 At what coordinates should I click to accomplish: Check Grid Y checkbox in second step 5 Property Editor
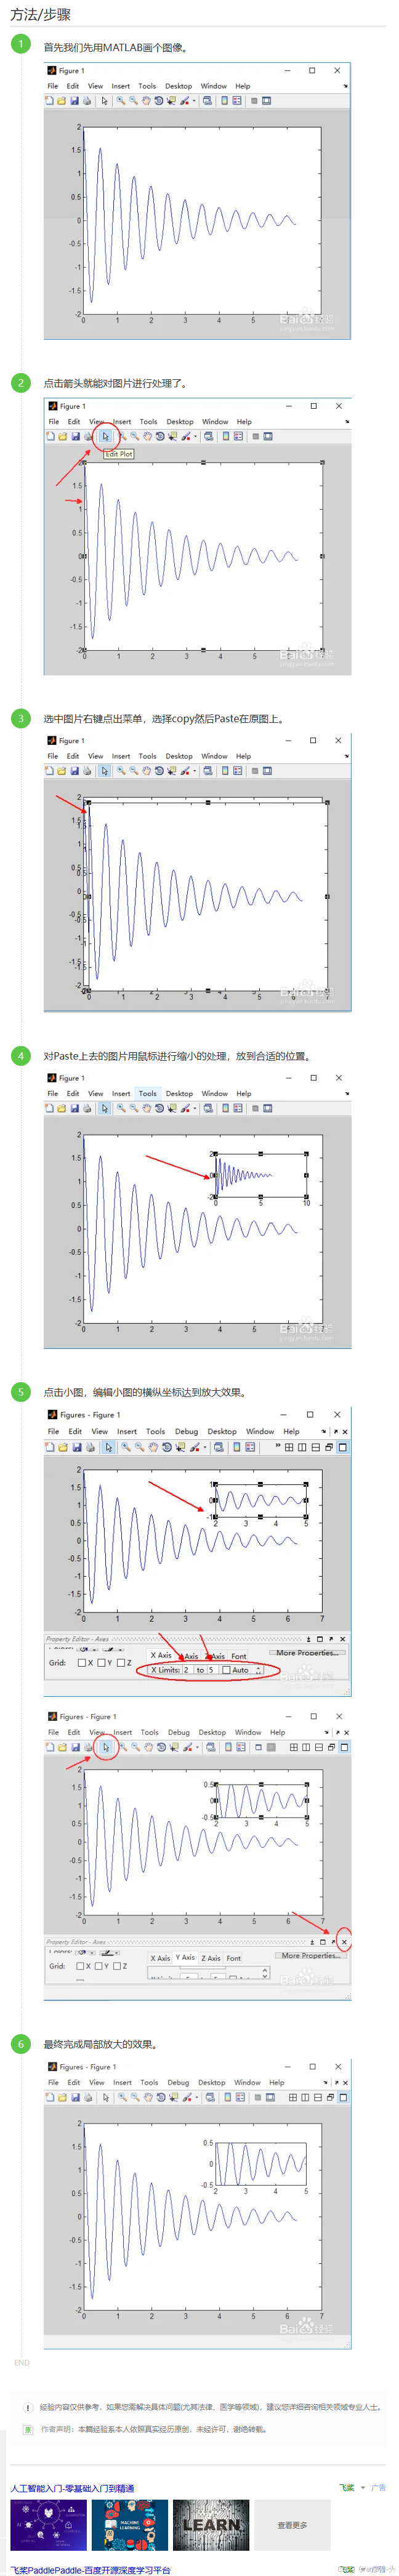tap(100, 1965)
